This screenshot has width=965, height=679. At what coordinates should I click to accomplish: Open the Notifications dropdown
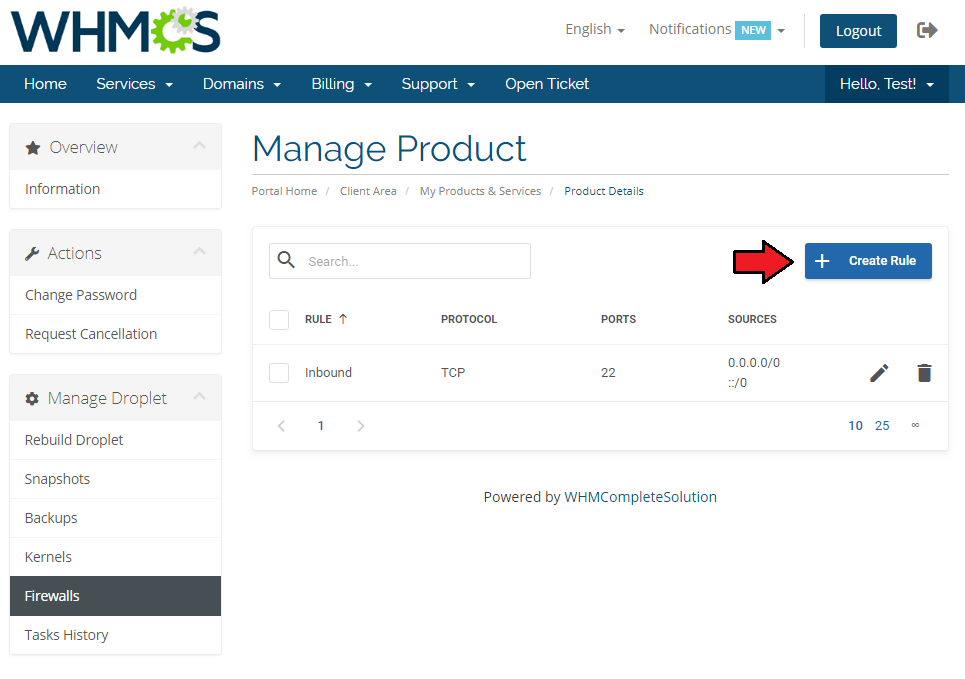[x=717, y=30]
